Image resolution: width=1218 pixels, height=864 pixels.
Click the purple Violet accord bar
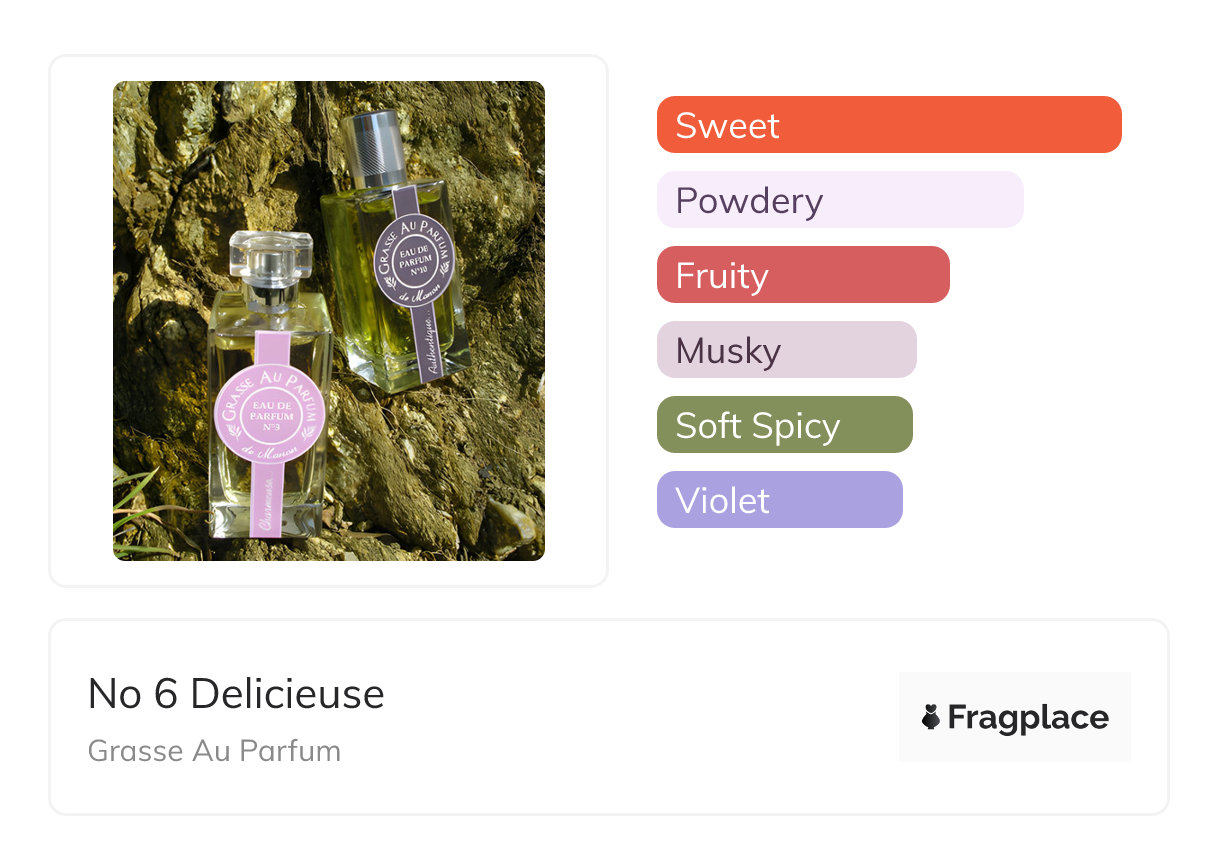click(x=779, y=500)
